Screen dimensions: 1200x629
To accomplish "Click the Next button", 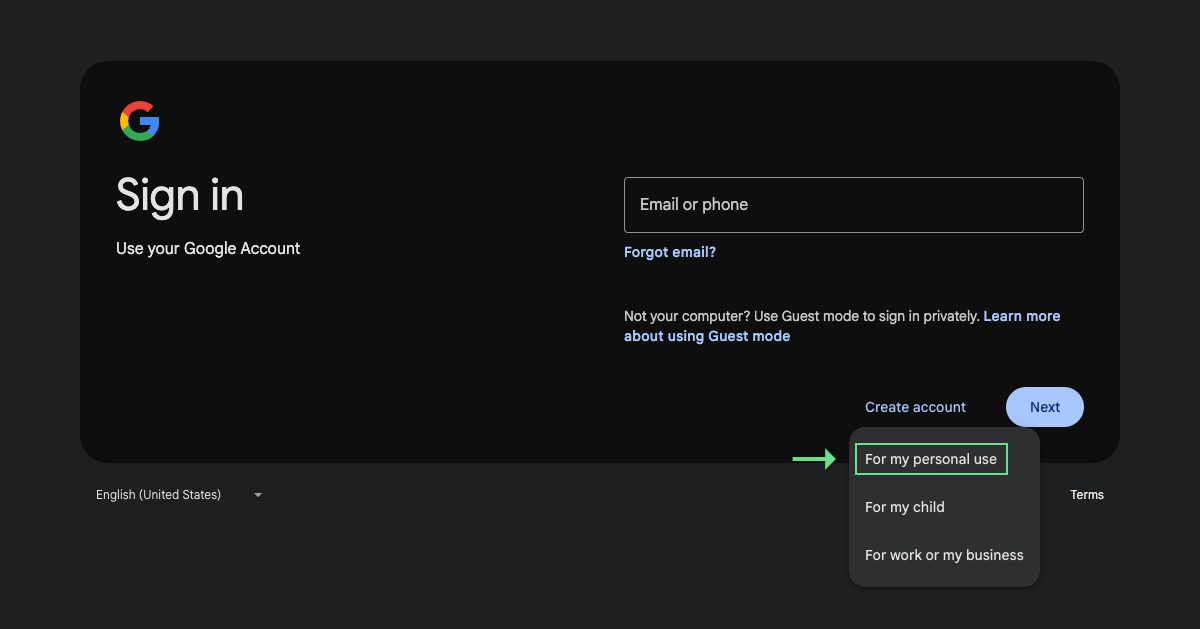I will 1045,407.
